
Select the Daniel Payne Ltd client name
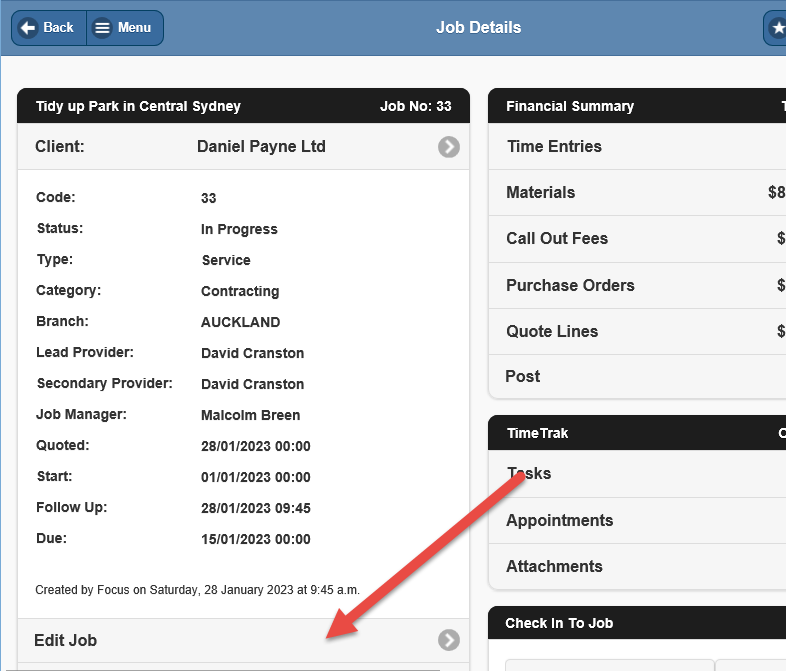[261, 146]
